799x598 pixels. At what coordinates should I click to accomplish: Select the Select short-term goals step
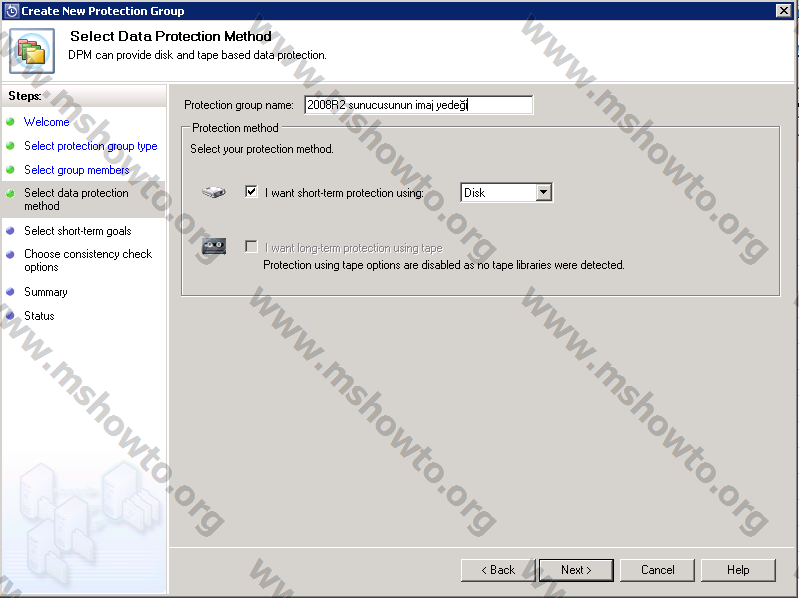click(77, 231)
